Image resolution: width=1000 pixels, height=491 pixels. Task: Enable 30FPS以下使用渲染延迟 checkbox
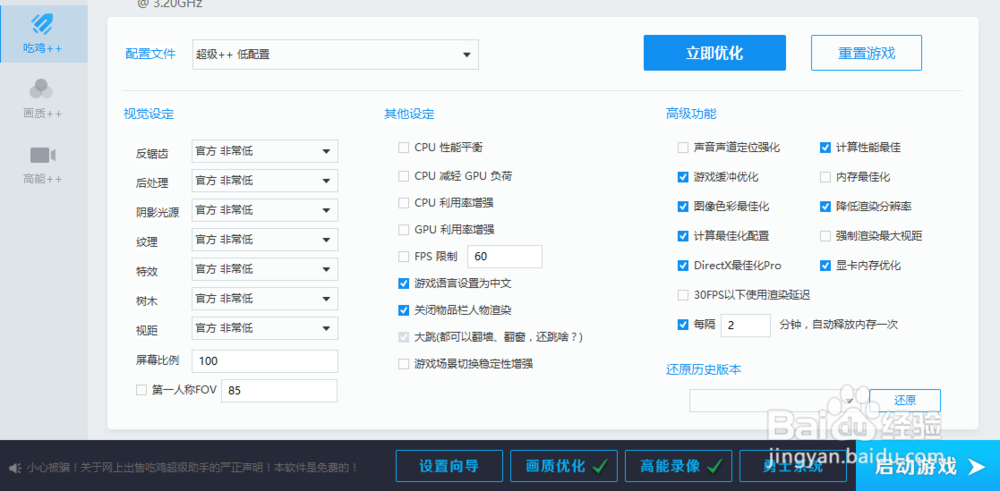tap(683, 295)
